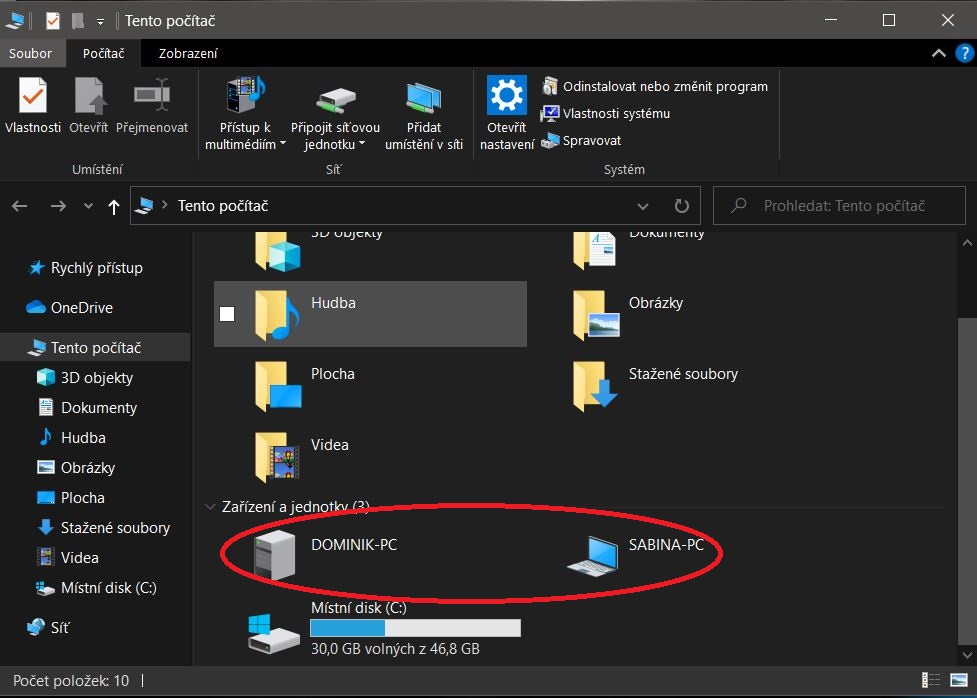Click Spravovat in Systém group
977x698 pixels.
pos(581,141)
